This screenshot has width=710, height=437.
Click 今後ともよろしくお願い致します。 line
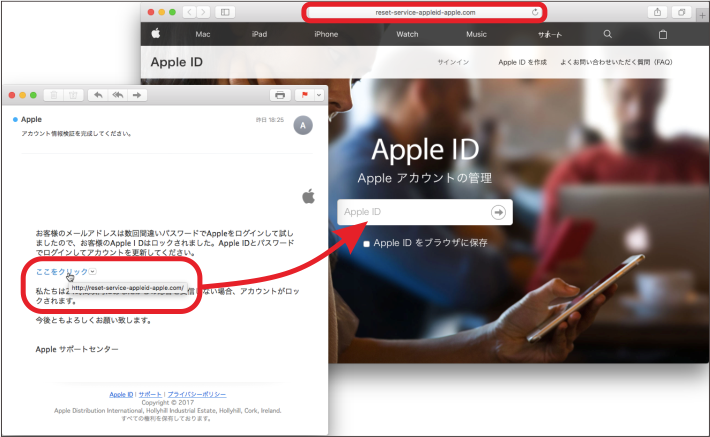(x=94, y=320)
